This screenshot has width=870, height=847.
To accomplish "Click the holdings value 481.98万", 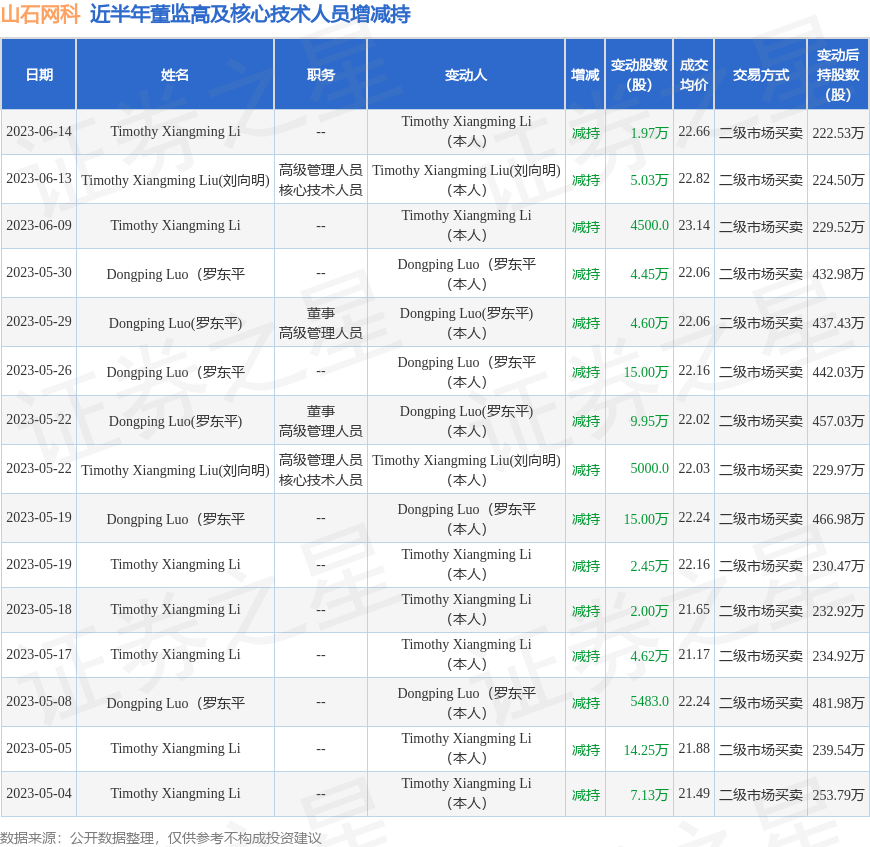I will coord(838,703).
